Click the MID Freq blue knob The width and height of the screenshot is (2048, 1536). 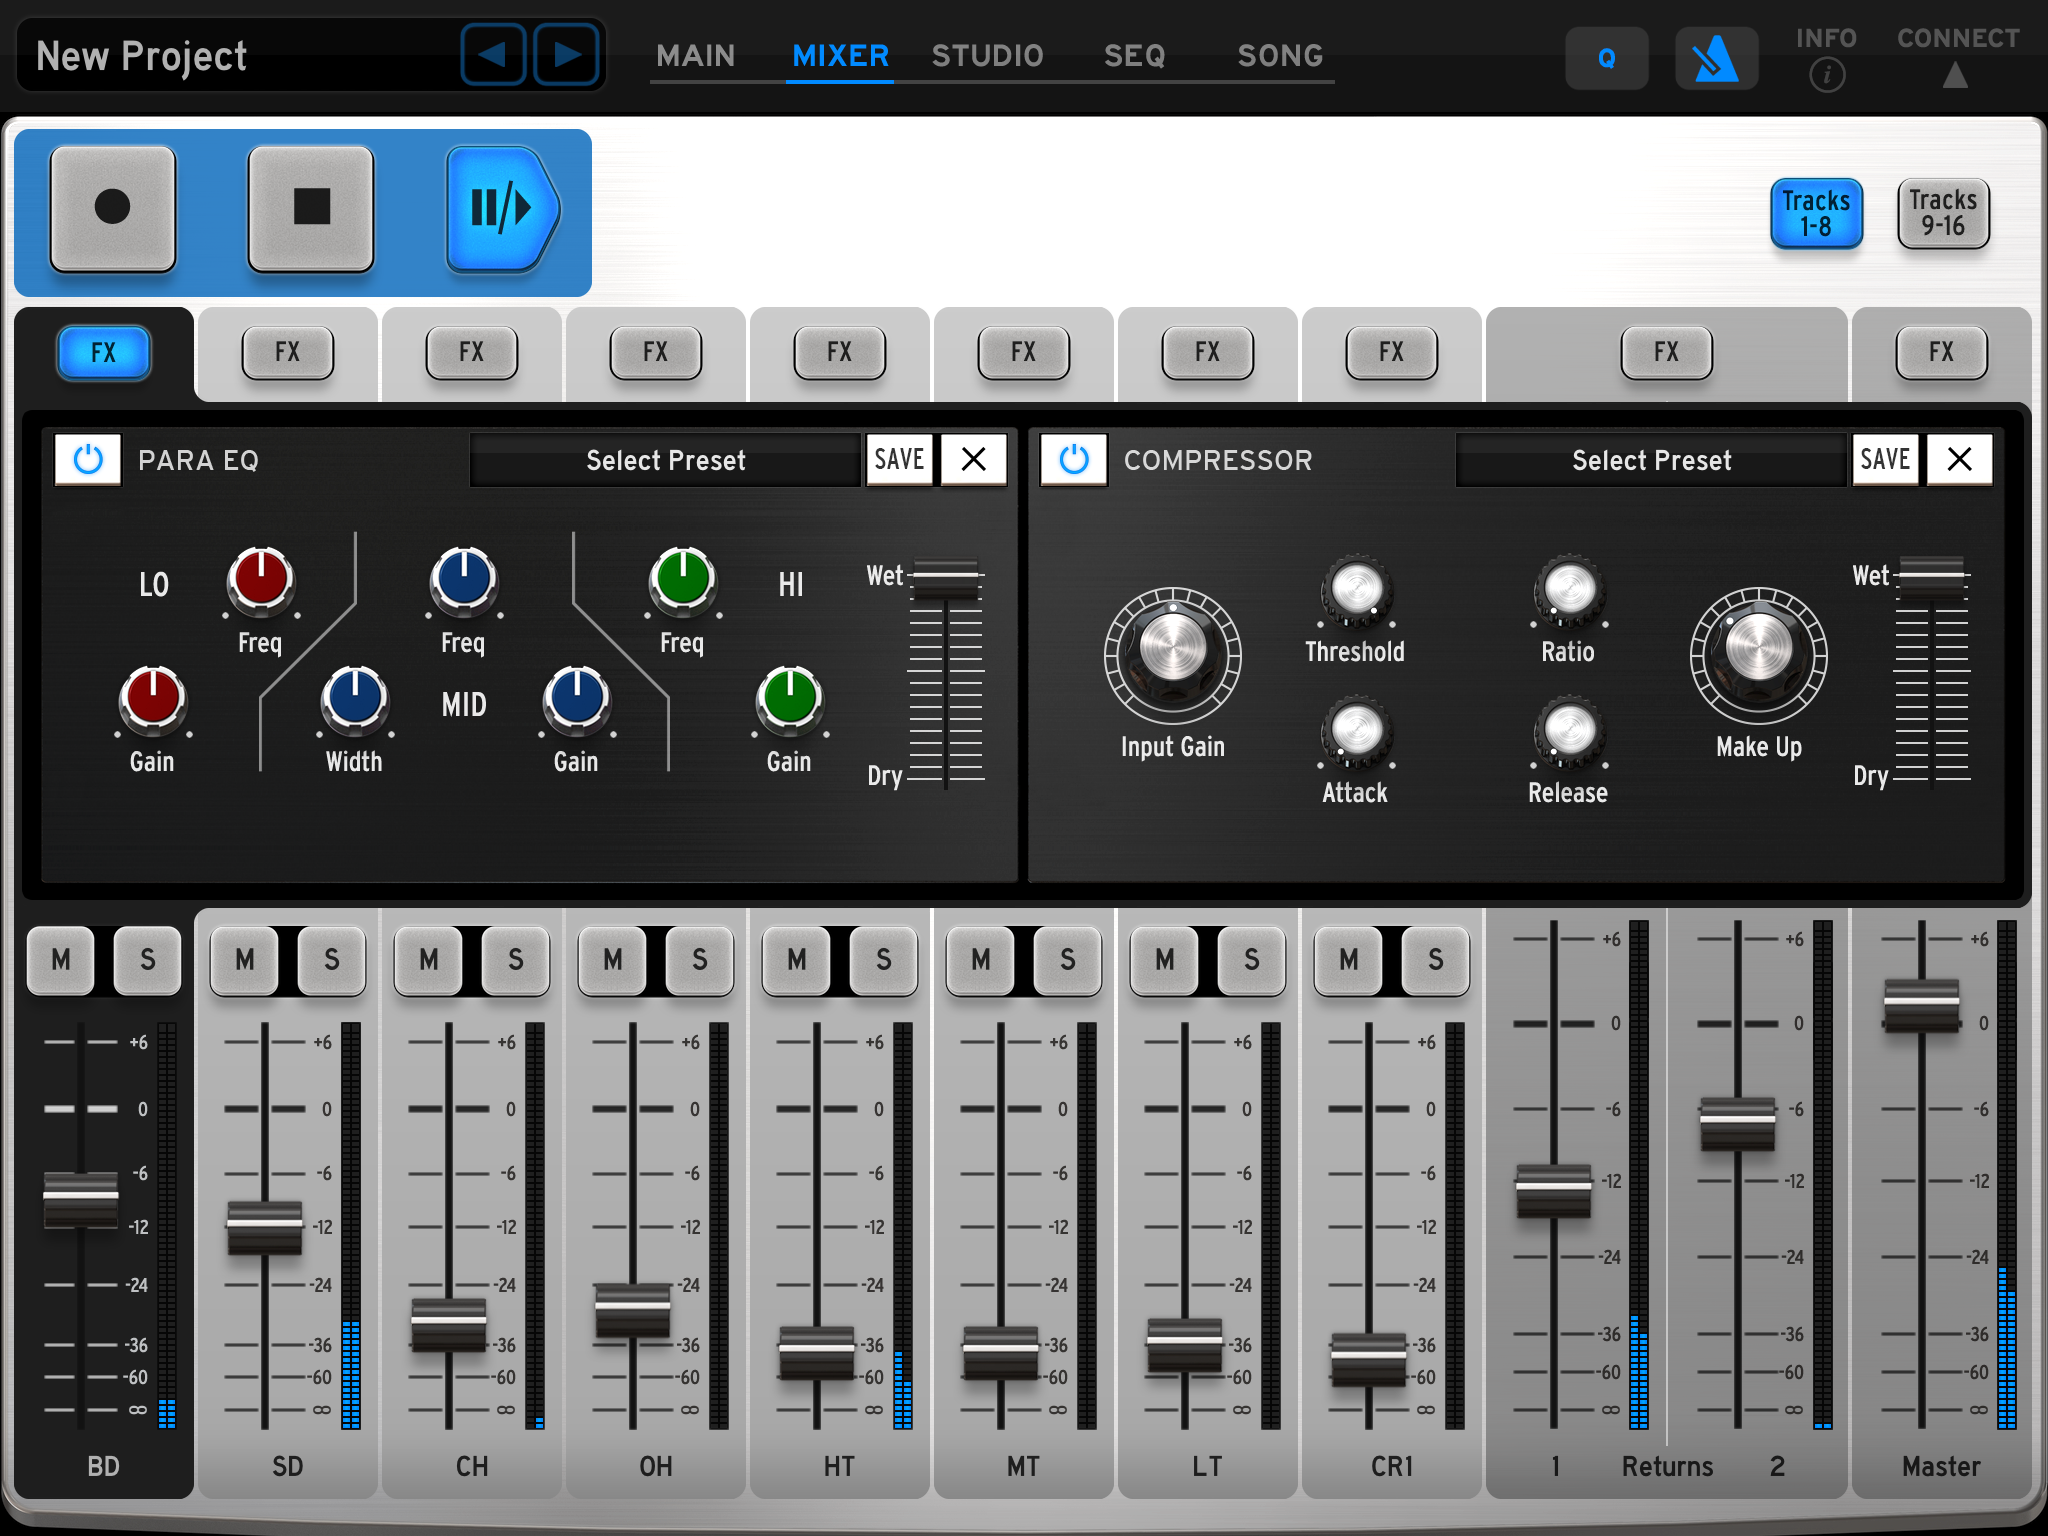(x=464, y=579)
